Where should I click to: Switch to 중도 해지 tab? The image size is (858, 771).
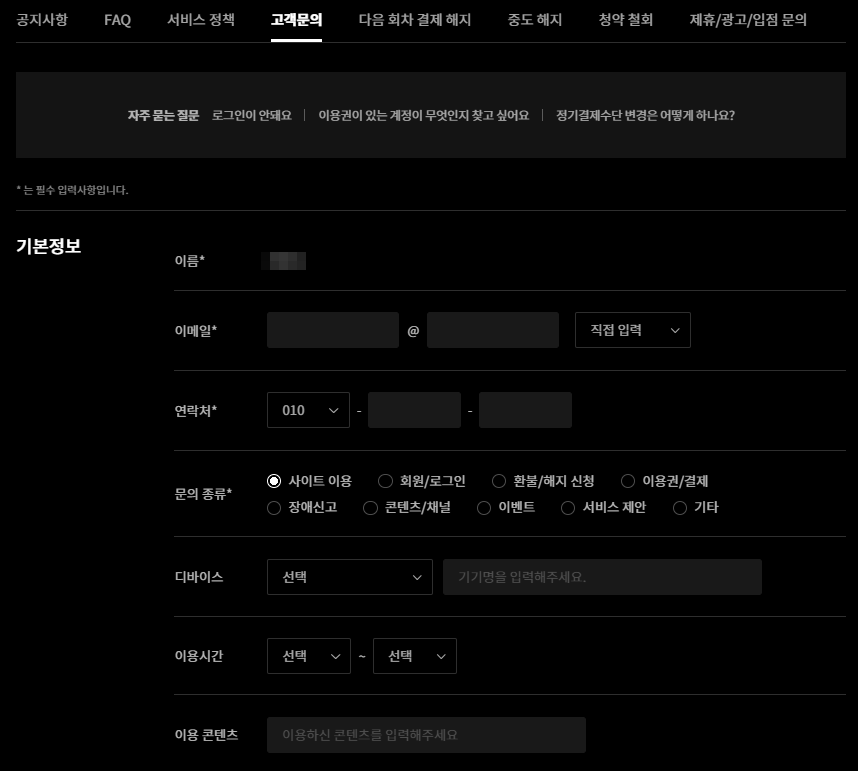(534, 20)
